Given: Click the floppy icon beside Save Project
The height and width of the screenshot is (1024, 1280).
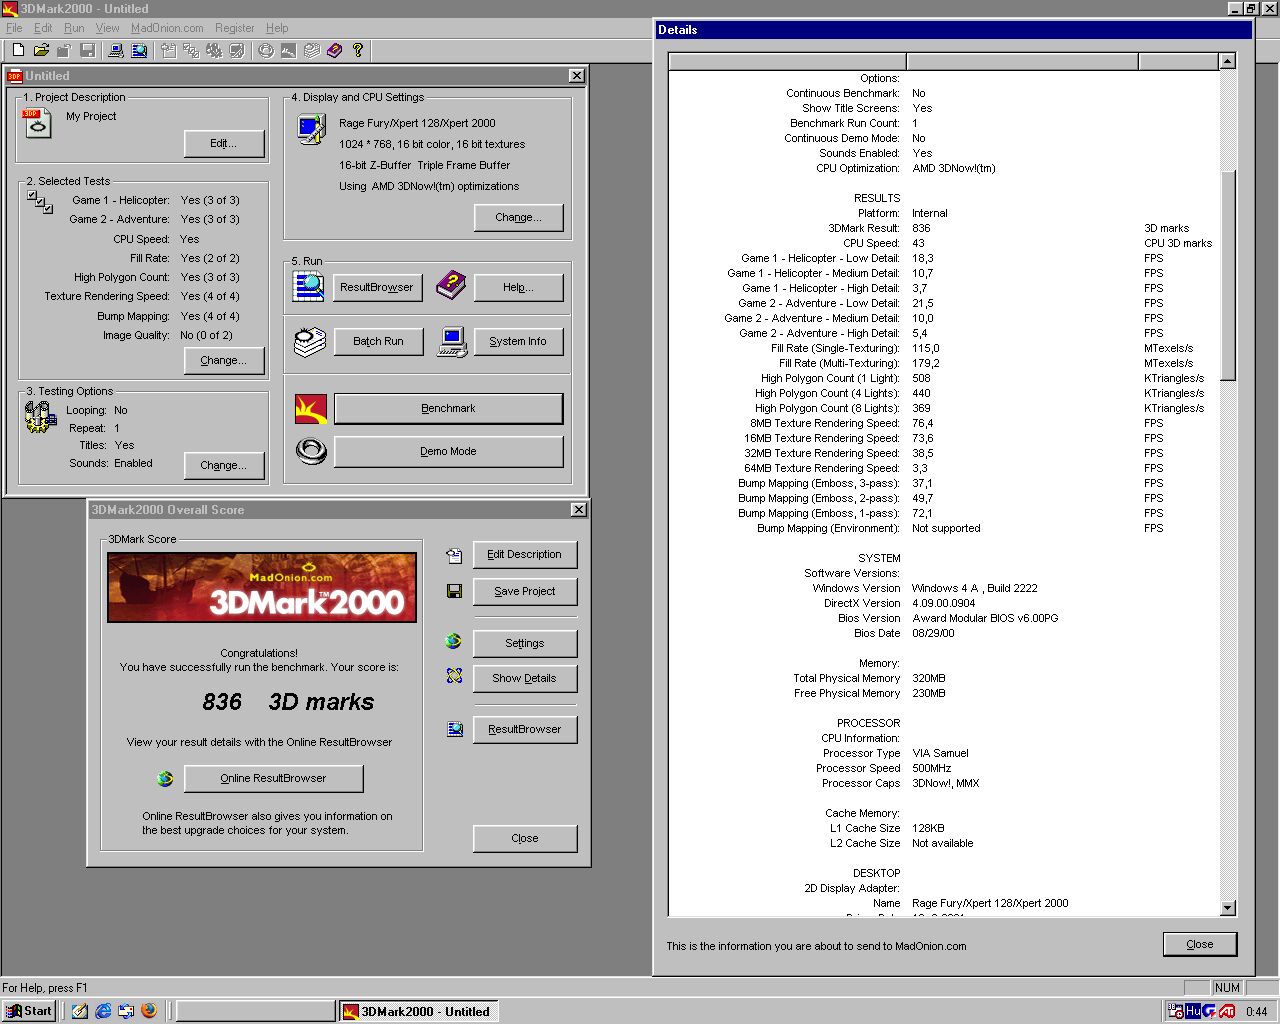Looking at the screenshot, I should click(454, 591).
